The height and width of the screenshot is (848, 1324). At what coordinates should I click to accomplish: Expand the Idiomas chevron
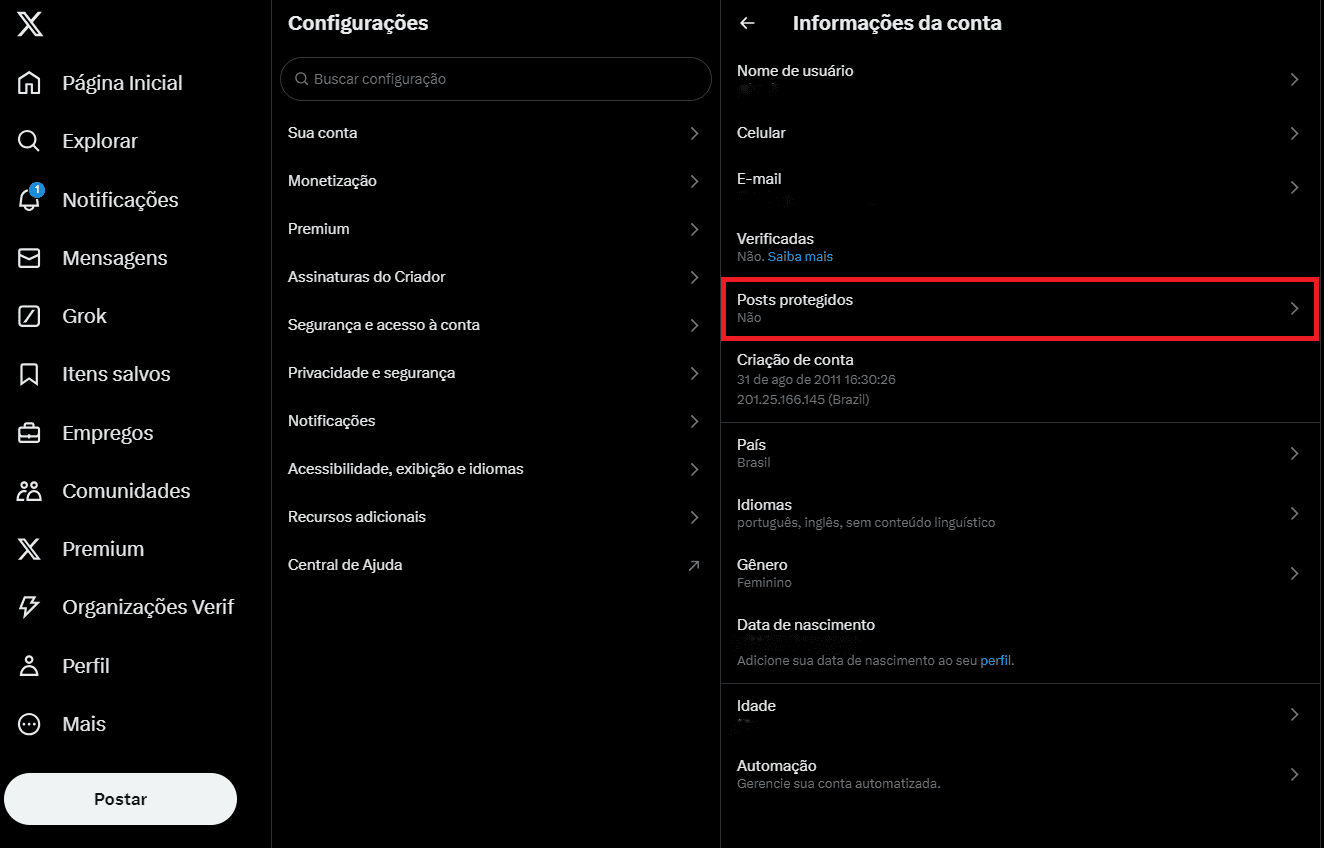coord(1294,513)
